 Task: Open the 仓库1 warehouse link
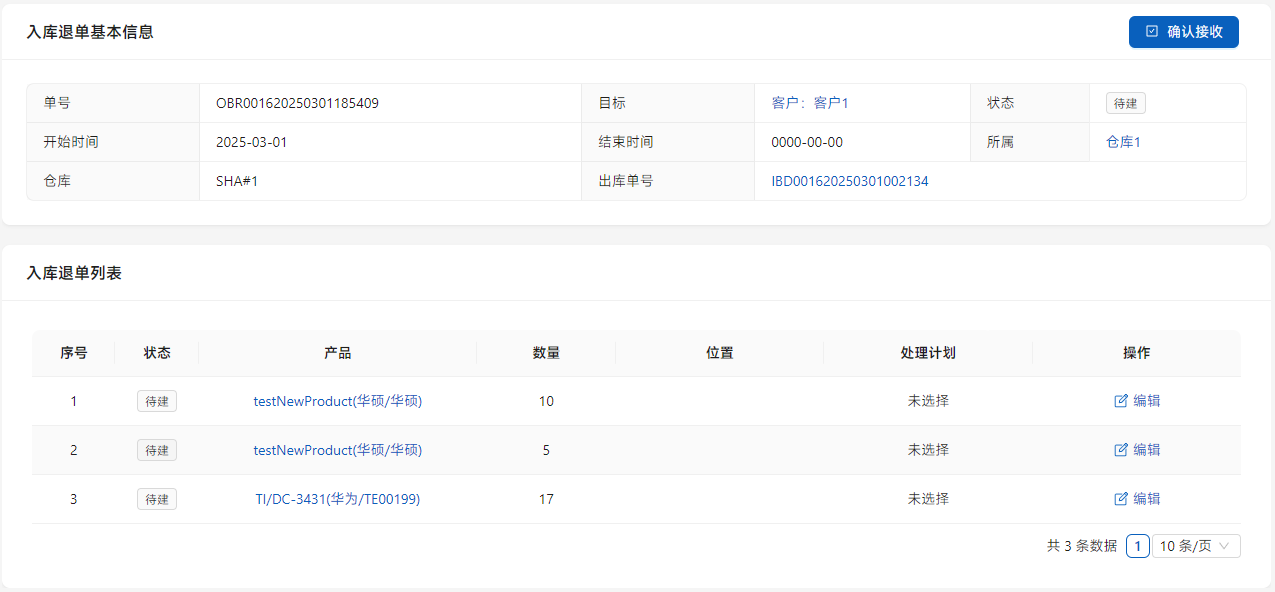(1123, 142)
